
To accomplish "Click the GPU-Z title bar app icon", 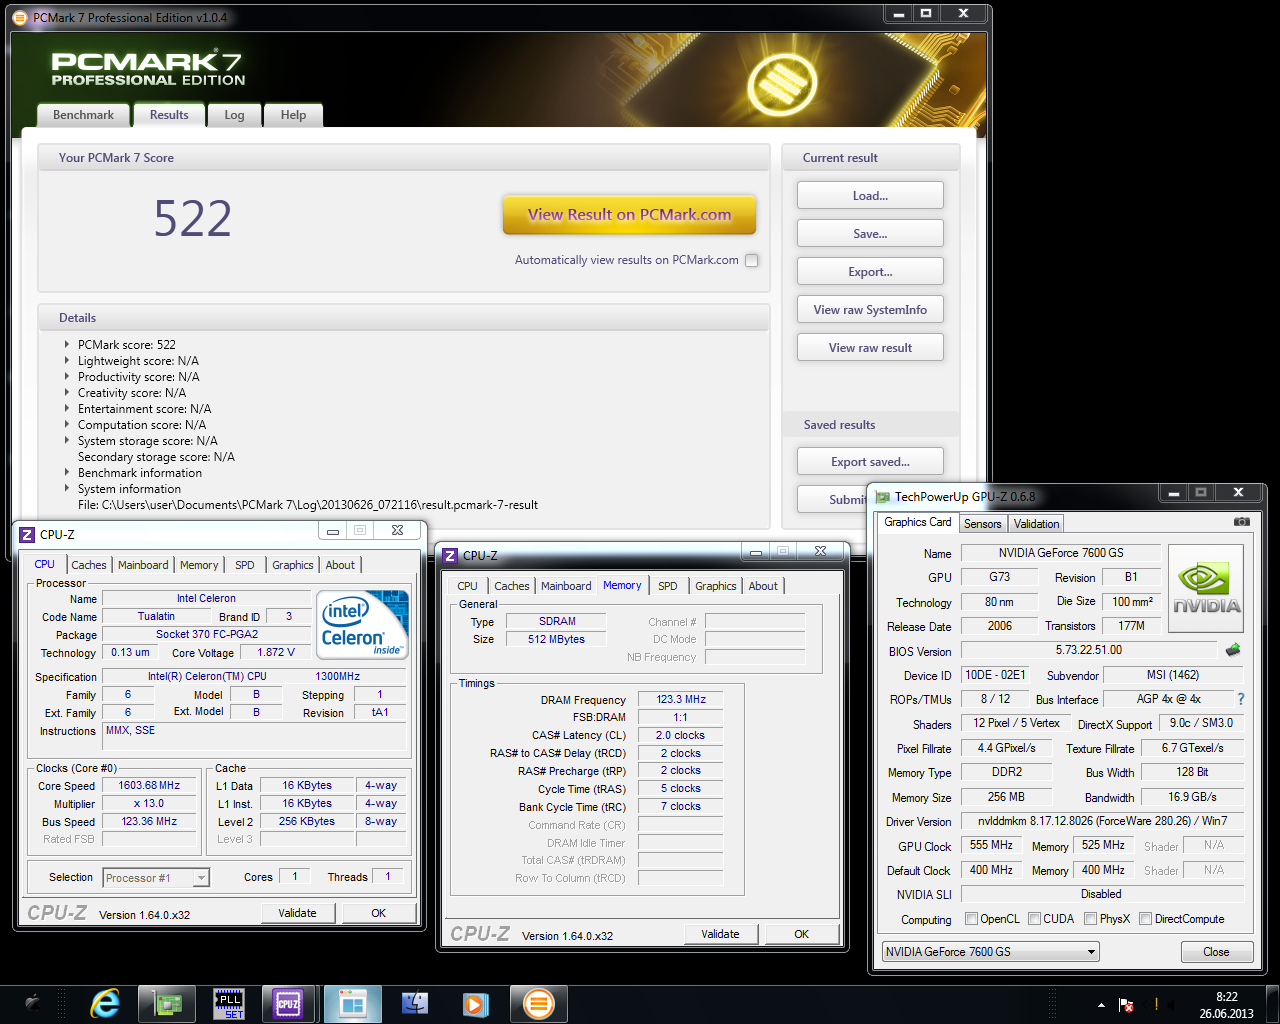I will (x=883, y=496).
